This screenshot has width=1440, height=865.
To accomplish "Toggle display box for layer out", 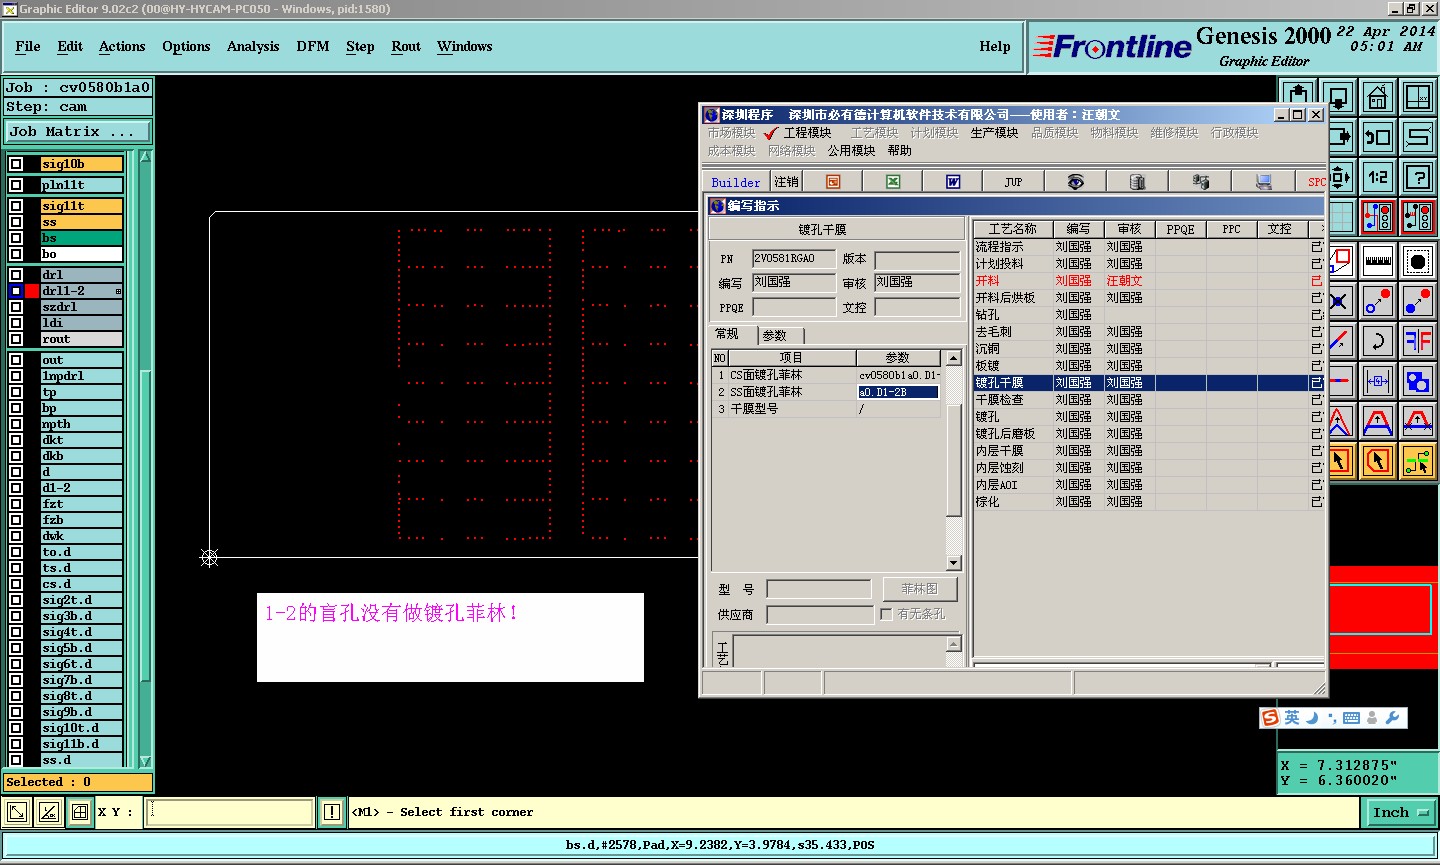I will point(16,360).
